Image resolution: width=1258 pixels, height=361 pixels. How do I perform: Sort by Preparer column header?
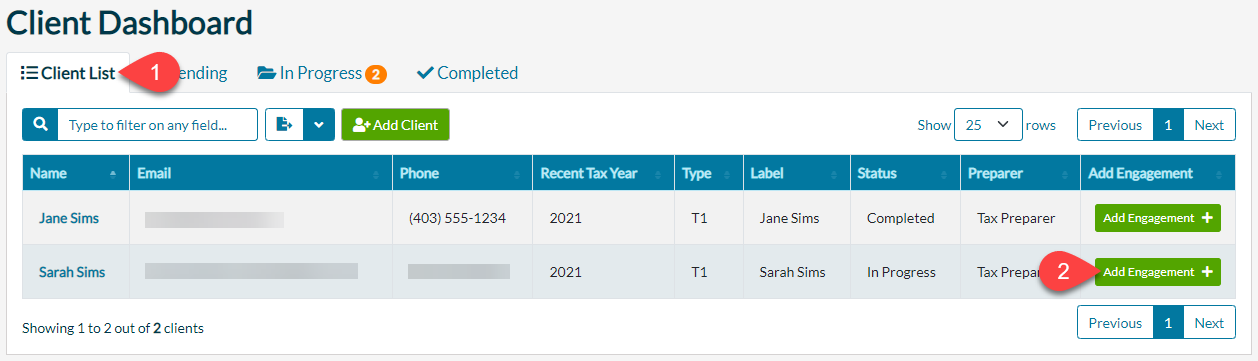click(1020, 173)
